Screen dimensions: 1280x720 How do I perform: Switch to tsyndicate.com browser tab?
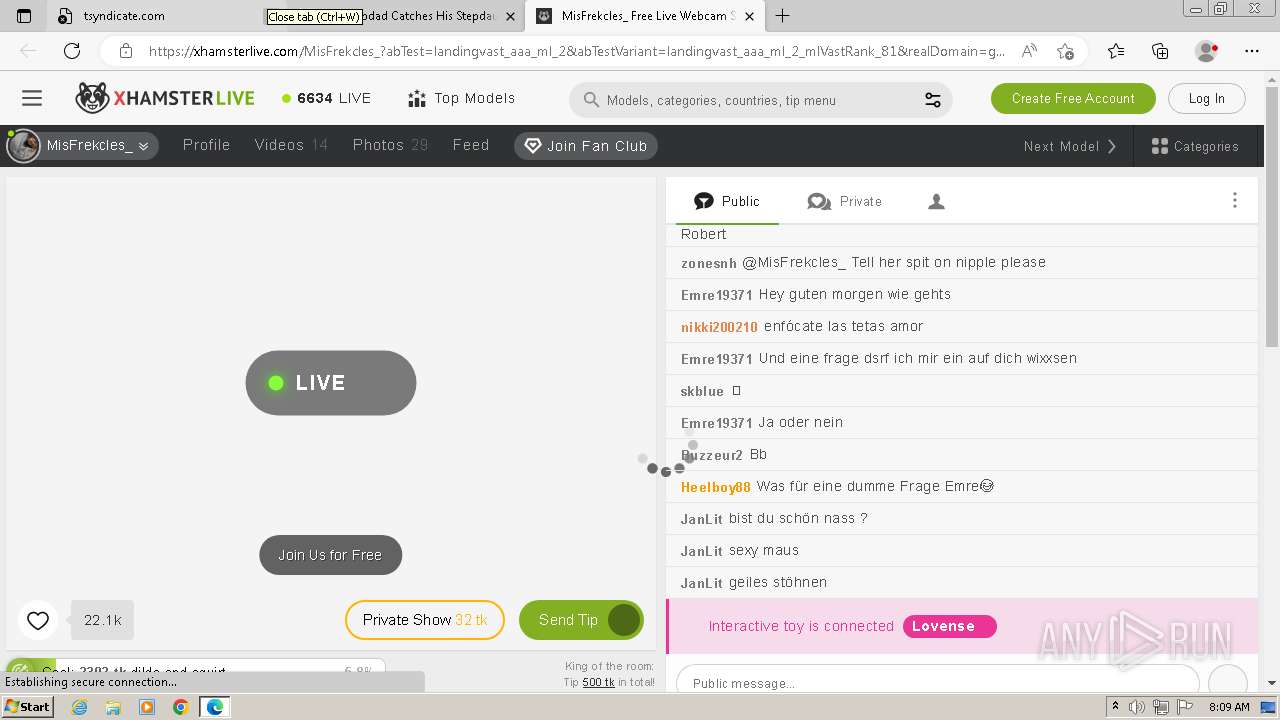click(x=150, y=16)
